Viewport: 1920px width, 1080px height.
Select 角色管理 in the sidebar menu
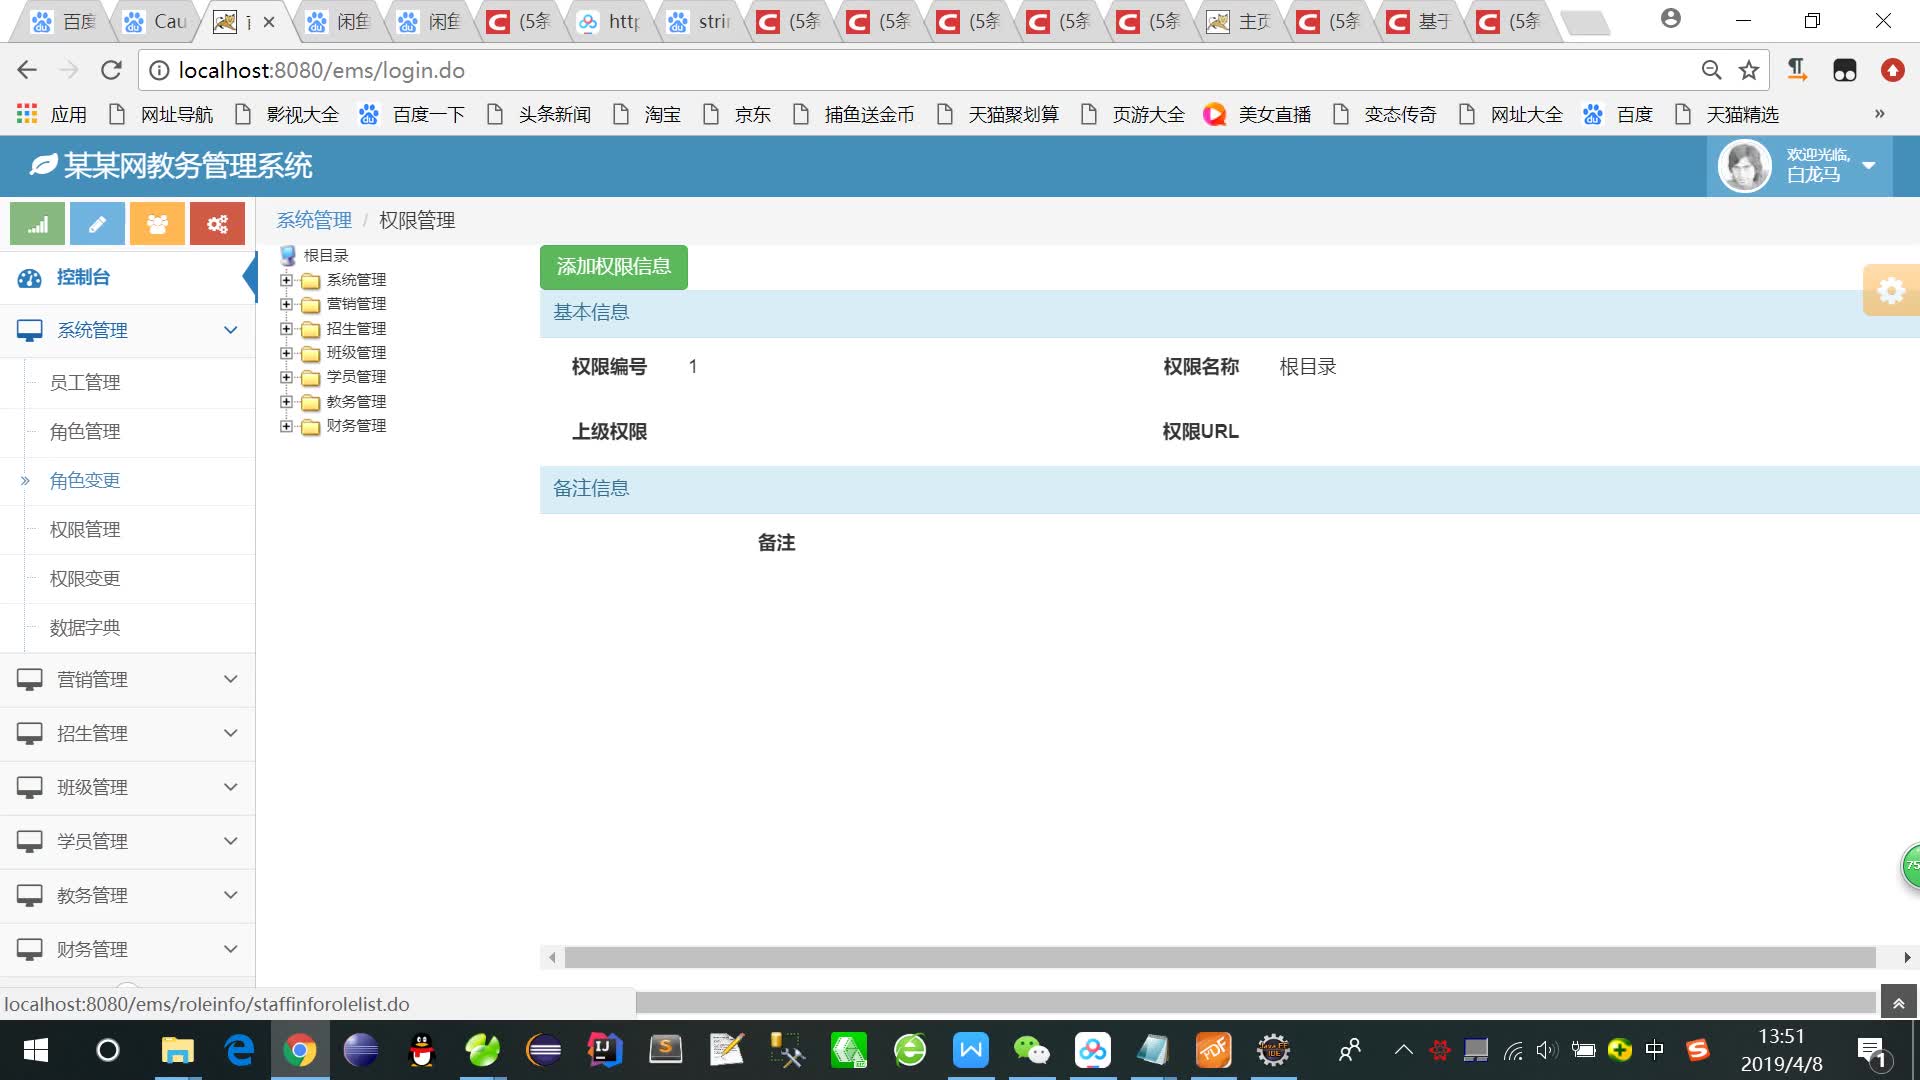click(x=85, y=432)
